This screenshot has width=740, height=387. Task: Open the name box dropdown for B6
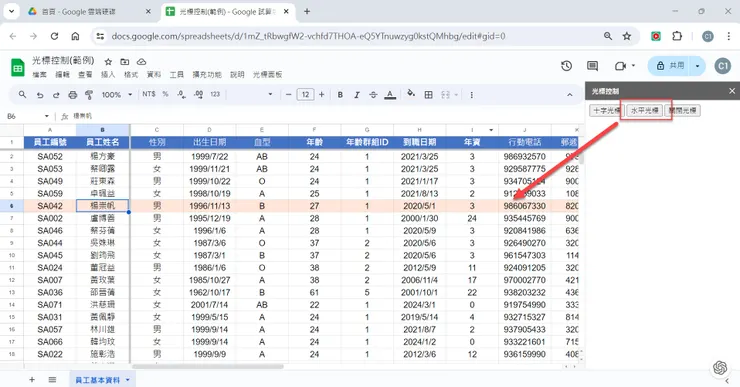(x=46, y=116)
